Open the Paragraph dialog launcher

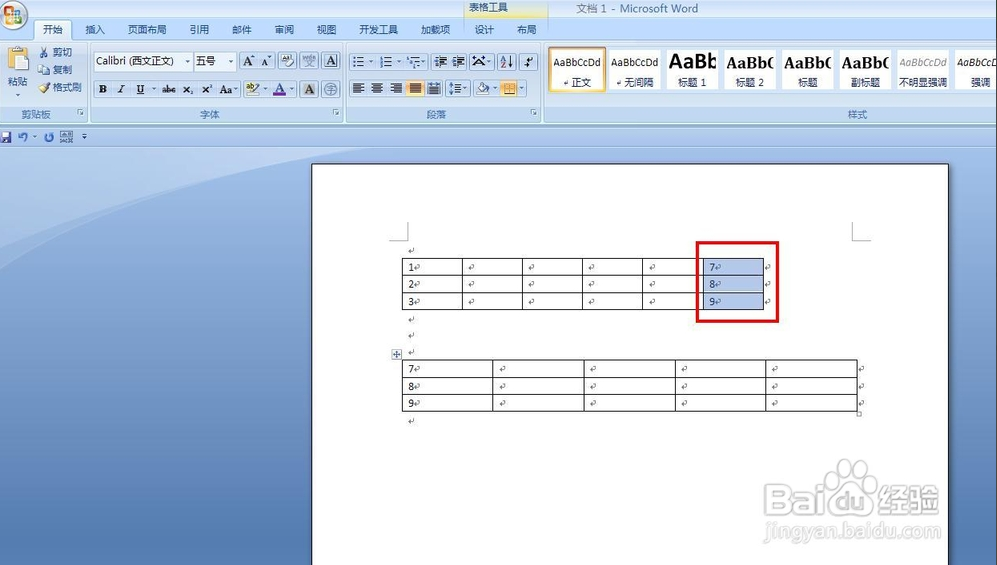point(534,113)
